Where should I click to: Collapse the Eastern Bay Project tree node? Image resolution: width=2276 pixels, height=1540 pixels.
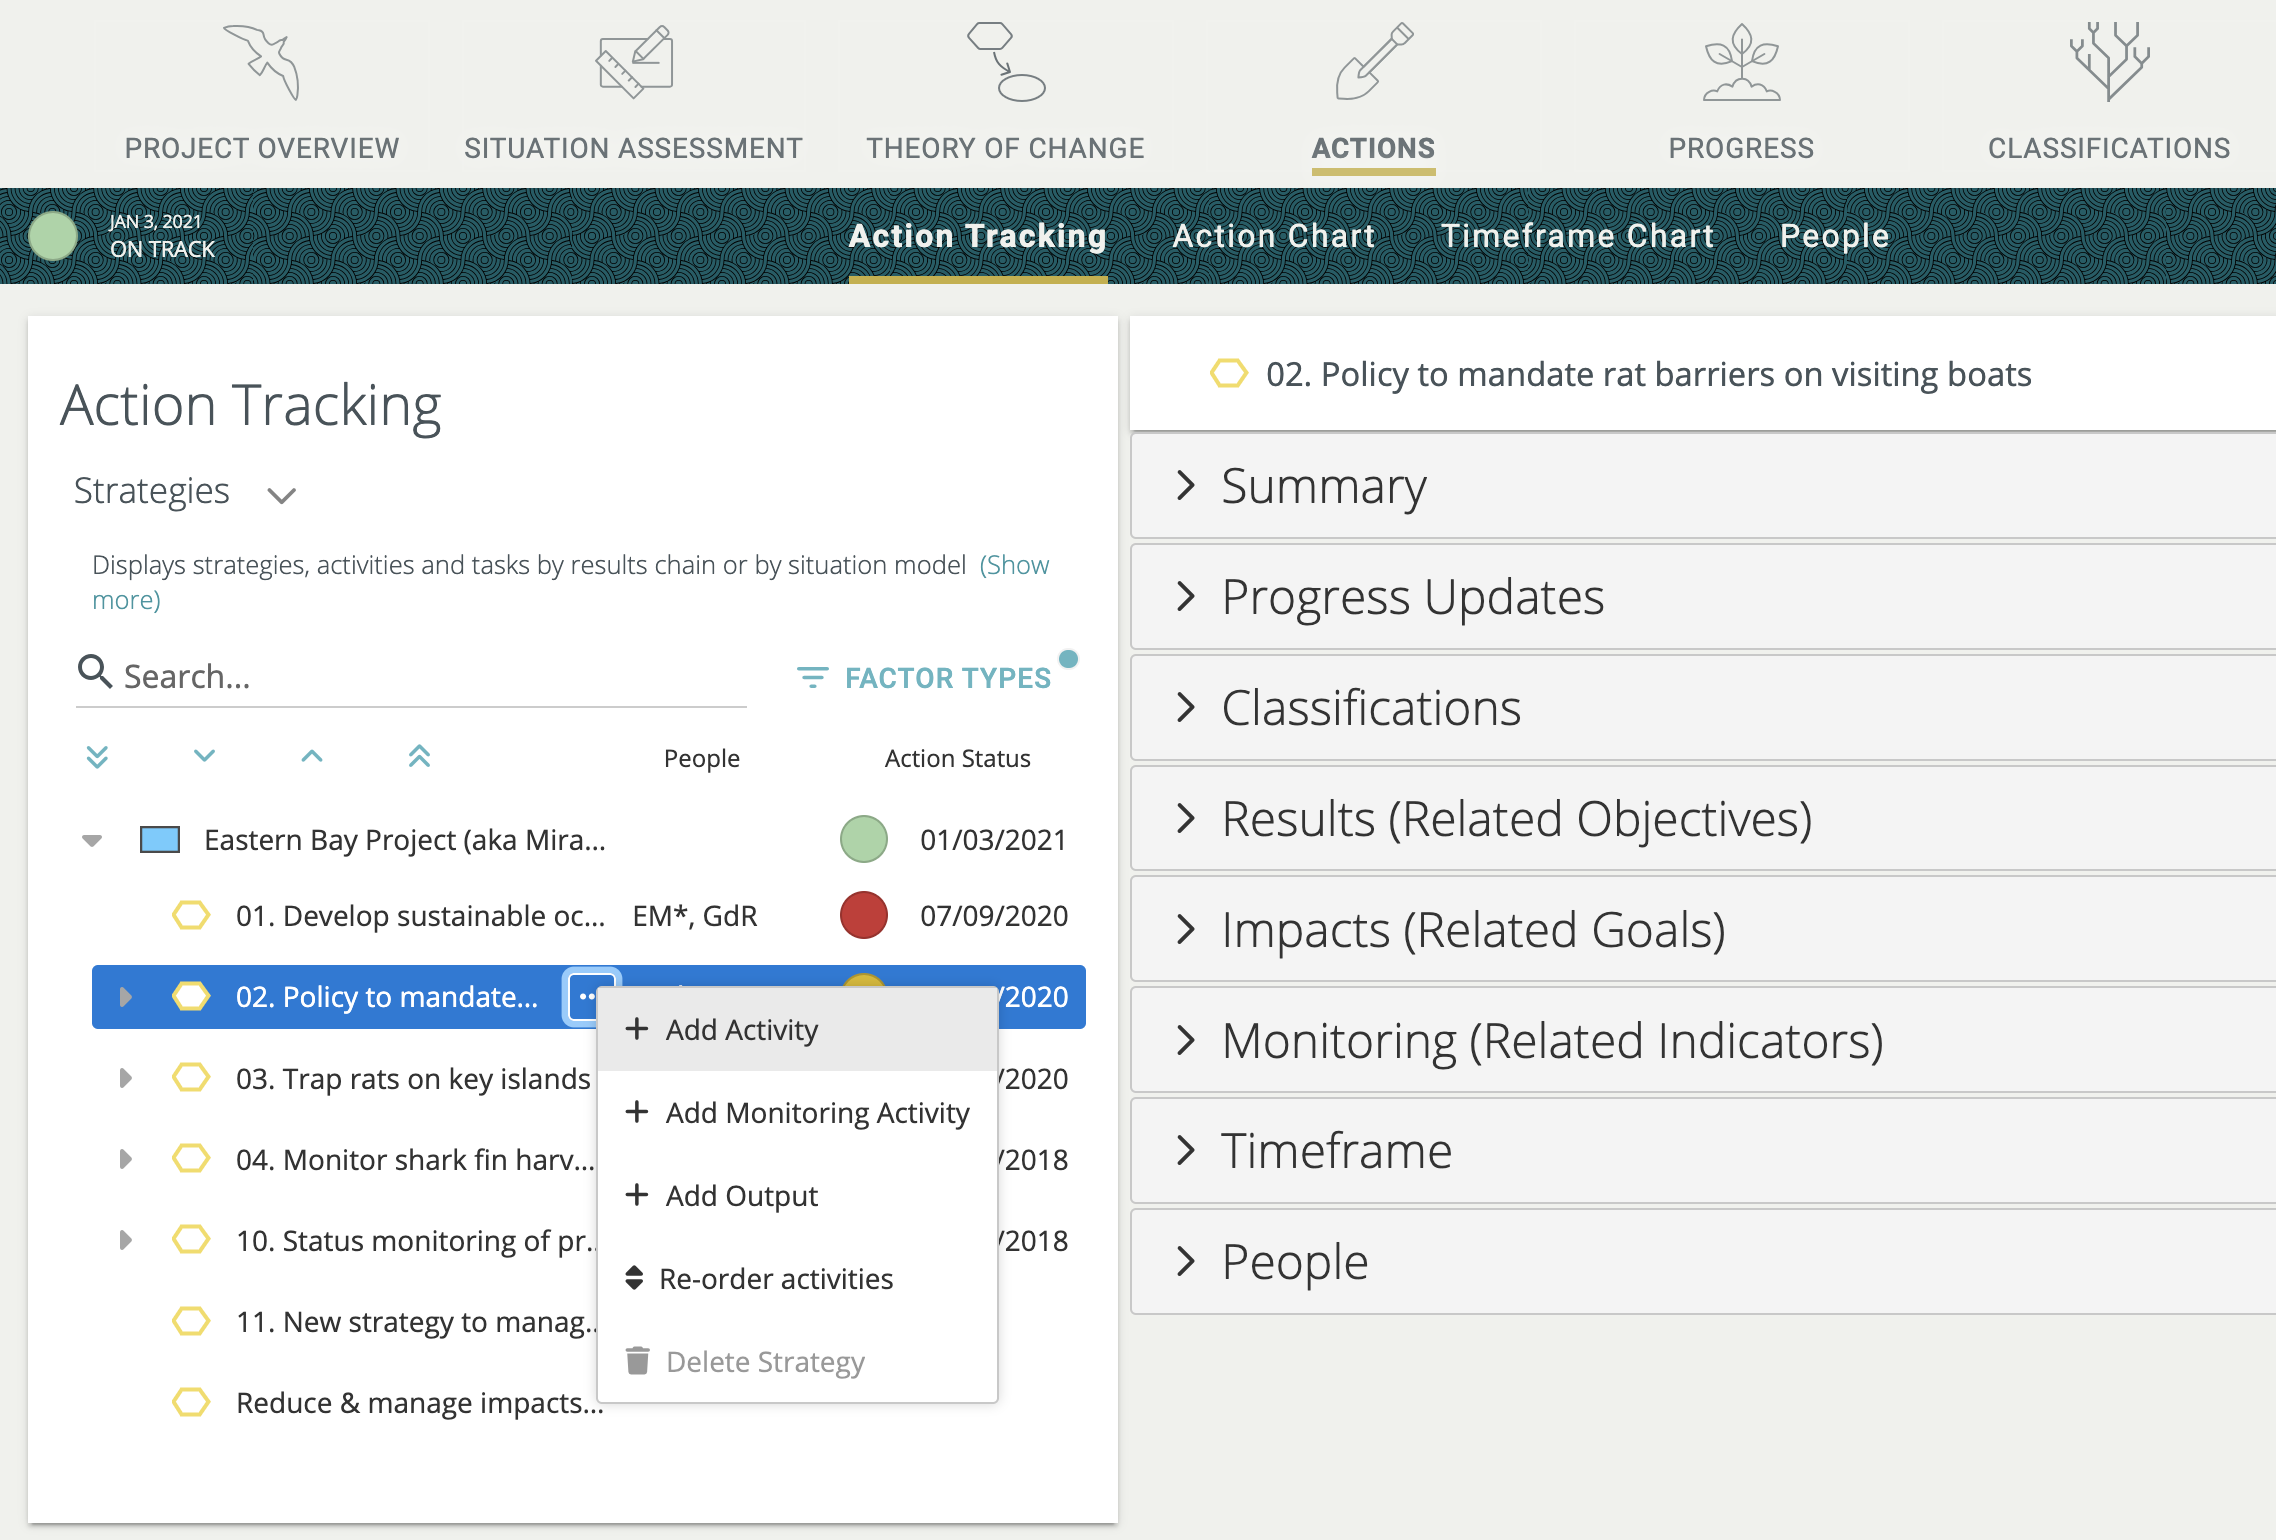(92, 840)
